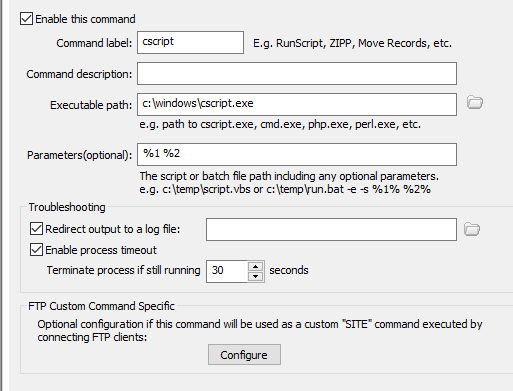Click the 'Command description:' caption text
513x391 pixels.
(79, 74)
